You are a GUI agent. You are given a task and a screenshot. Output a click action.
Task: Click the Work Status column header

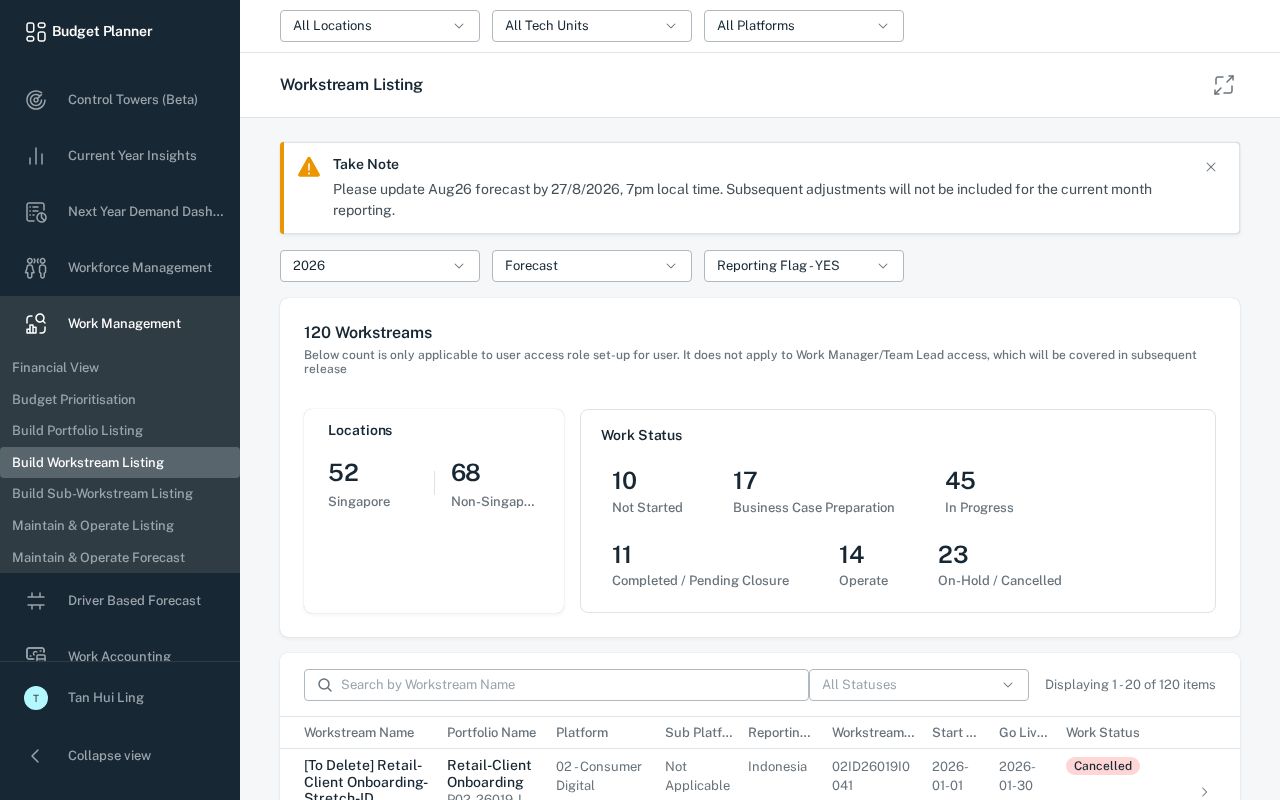pyautogui.click(x=1102, y=733)
